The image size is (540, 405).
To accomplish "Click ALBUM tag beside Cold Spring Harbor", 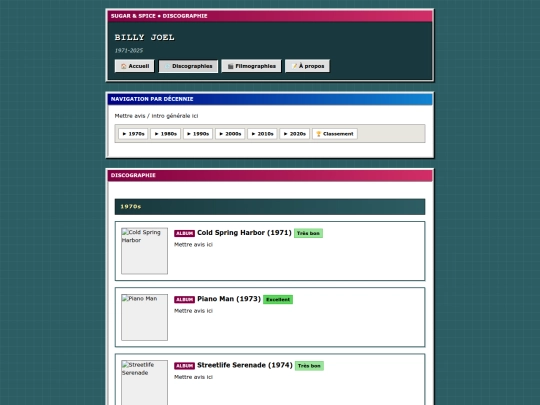I will point(184,233).
